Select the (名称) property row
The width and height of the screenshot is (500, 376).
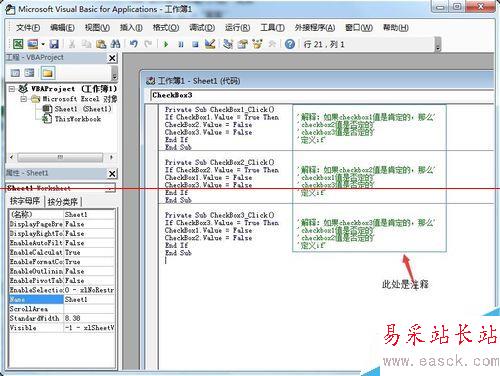(x=62, y=214)
